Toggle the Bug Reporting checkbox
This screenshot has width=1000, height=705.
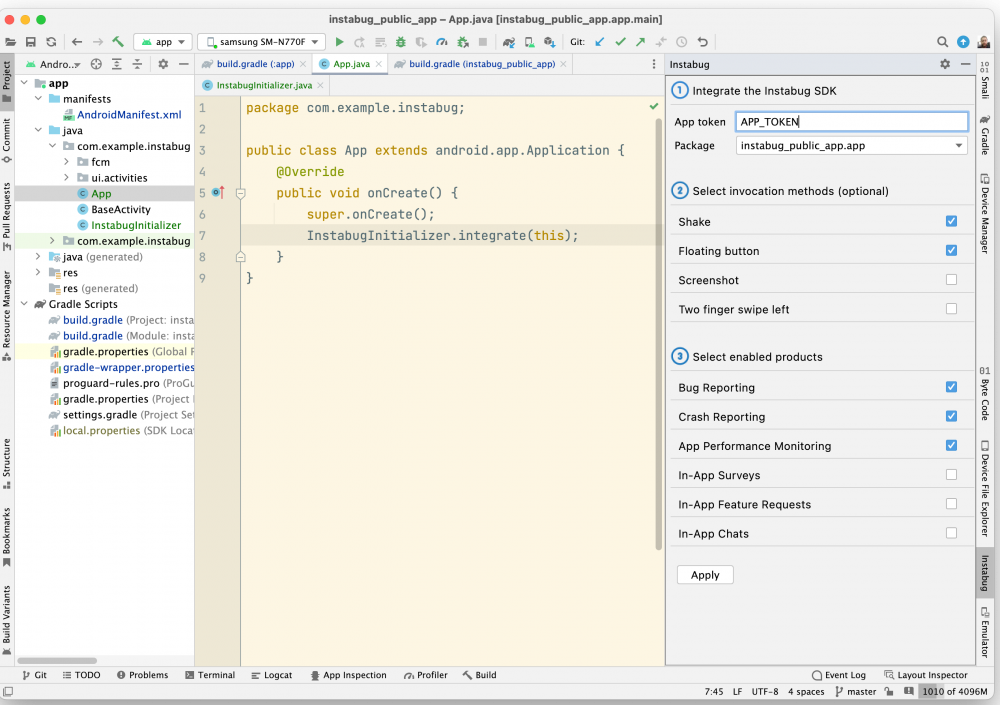(951, 387)
